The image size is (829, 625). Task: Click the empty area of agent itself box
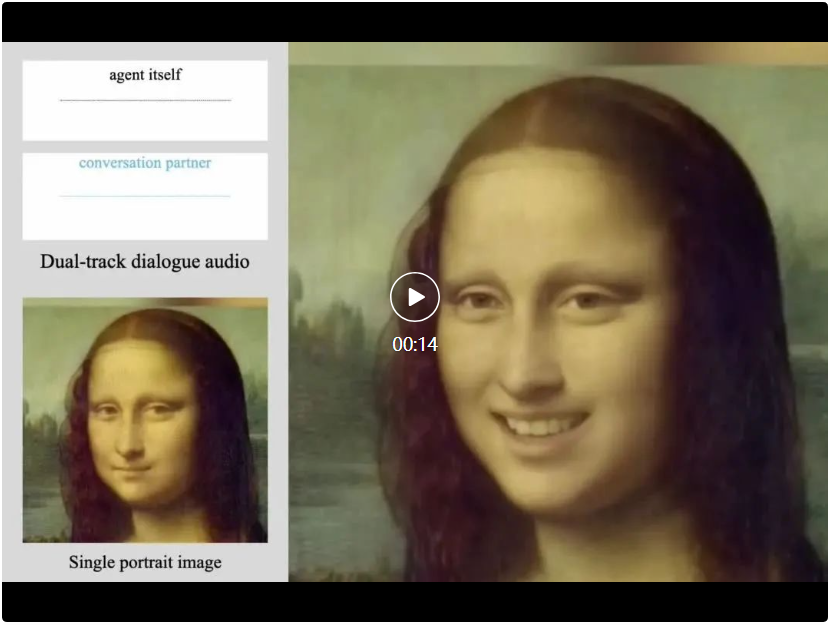(145, 122)
